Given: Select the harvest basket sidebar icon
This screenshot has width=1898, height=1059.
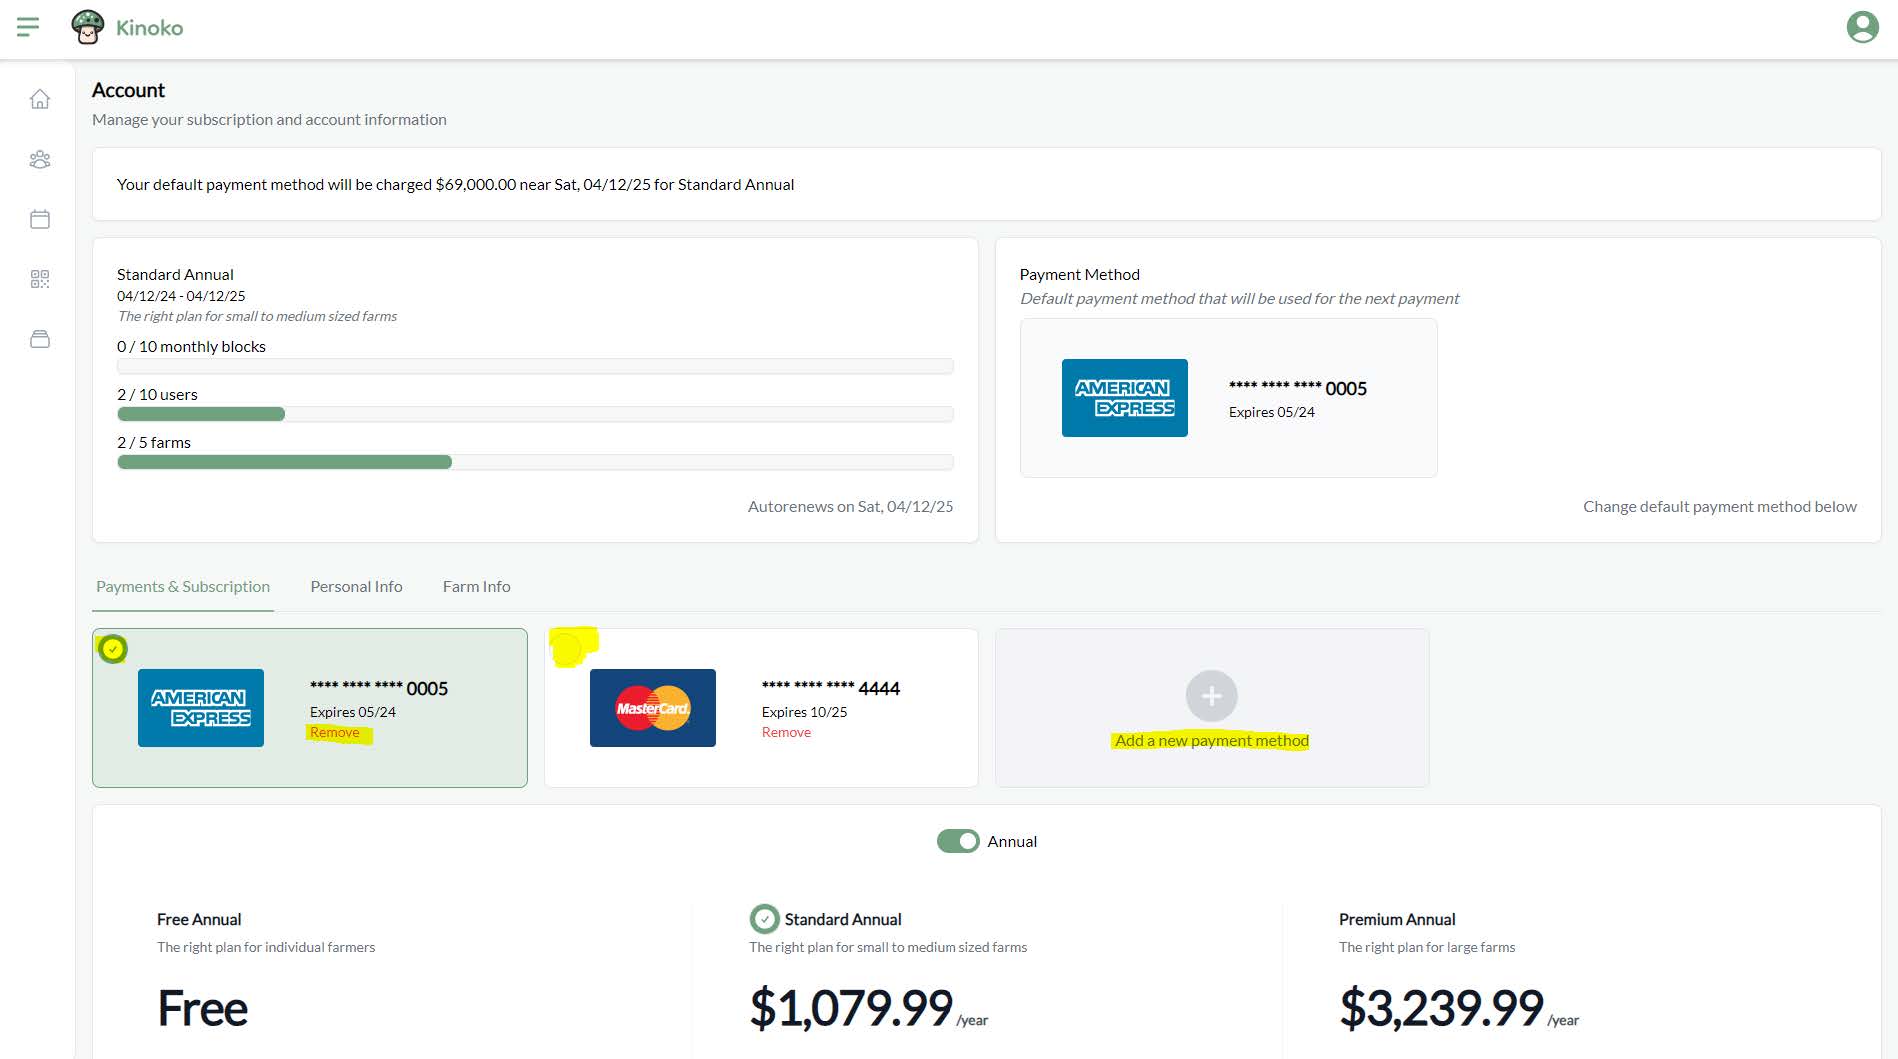Looking at the screenshot, I should click(40, 339).
